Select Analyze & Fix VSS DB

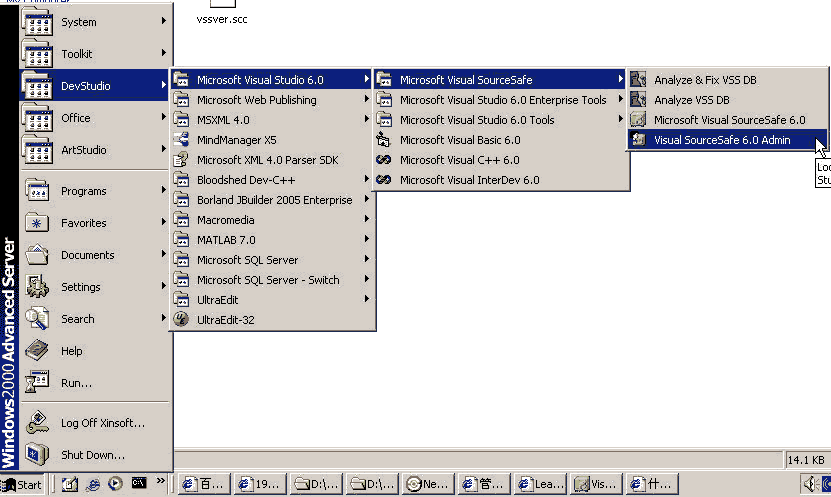point(727,80)
